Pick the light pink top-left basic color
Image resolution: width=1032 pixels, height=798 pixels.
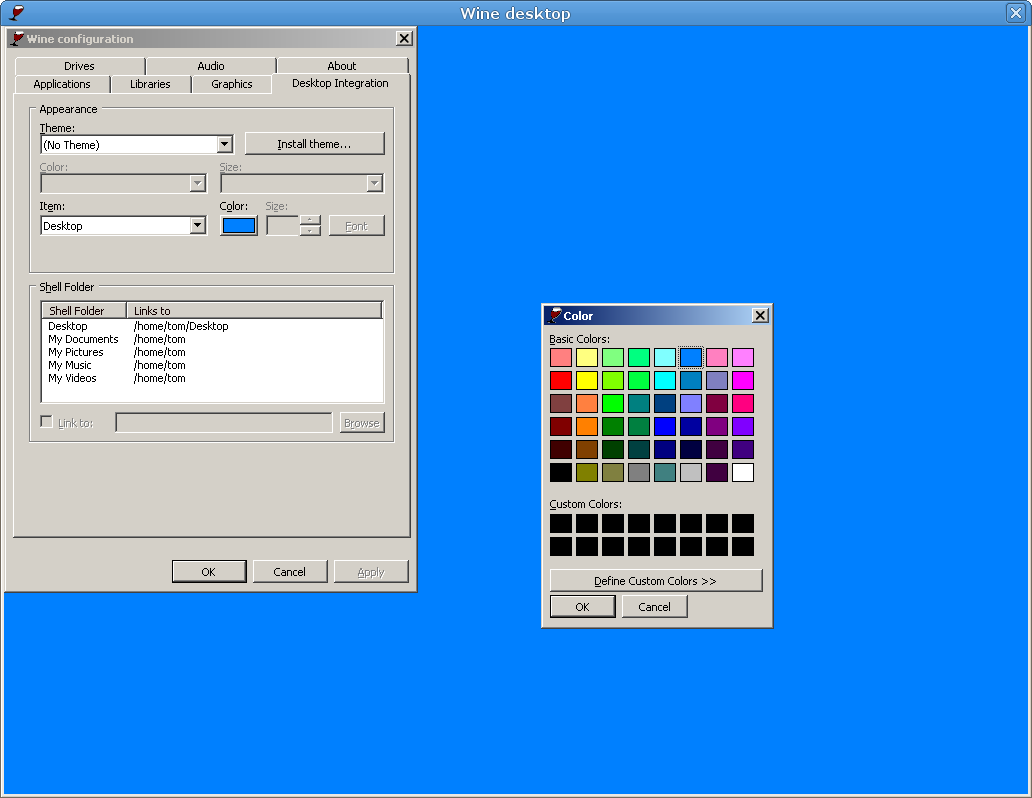[561, 357]
